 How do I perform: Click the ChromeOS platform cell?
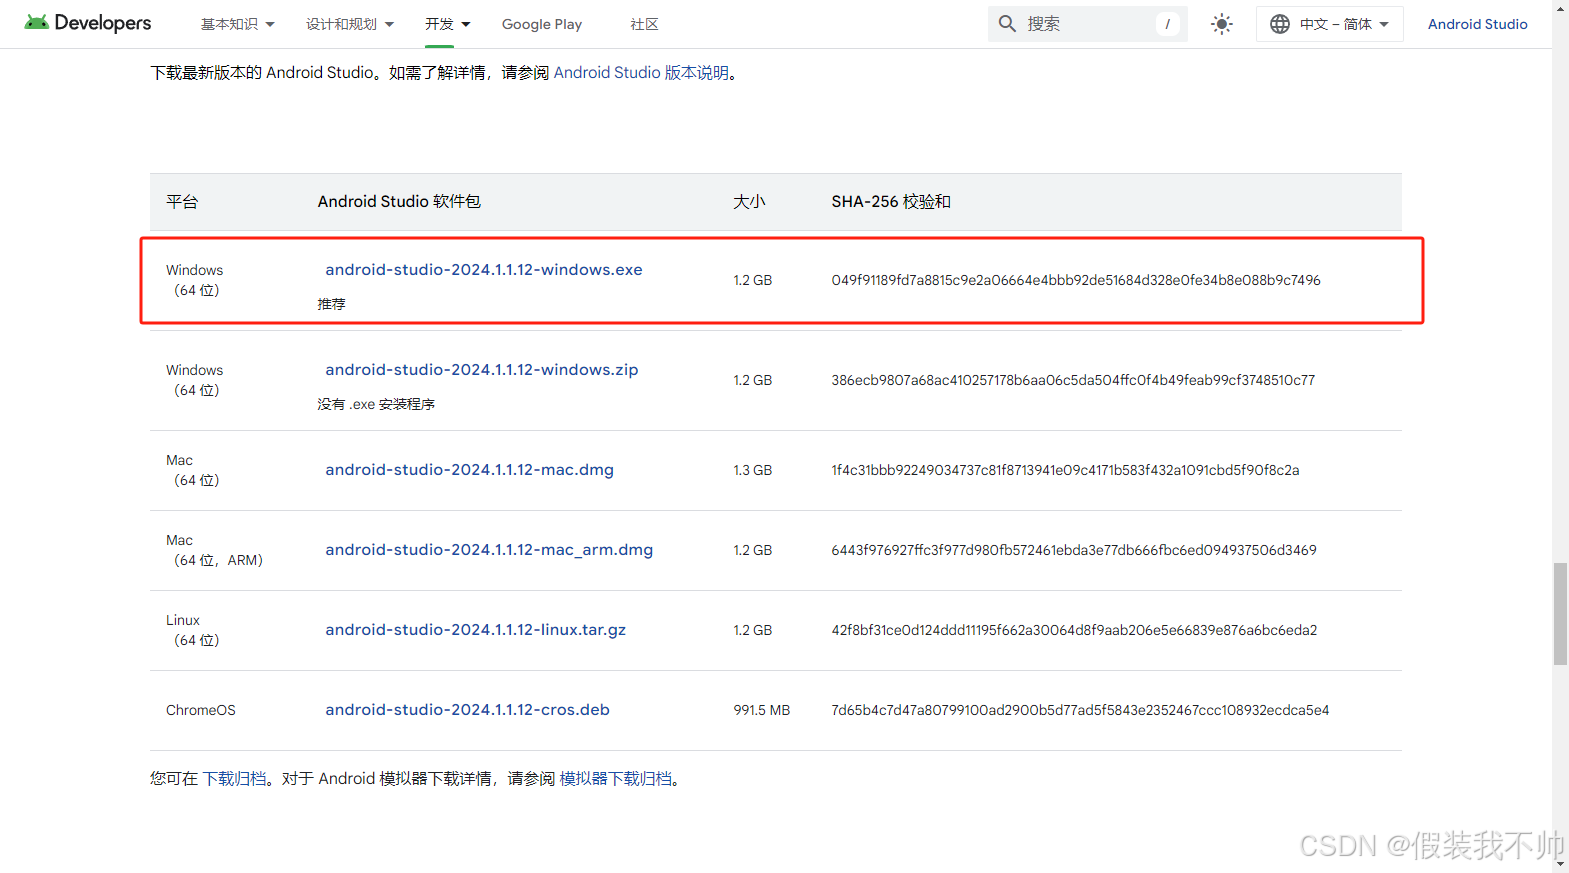[x=201, y=710]
